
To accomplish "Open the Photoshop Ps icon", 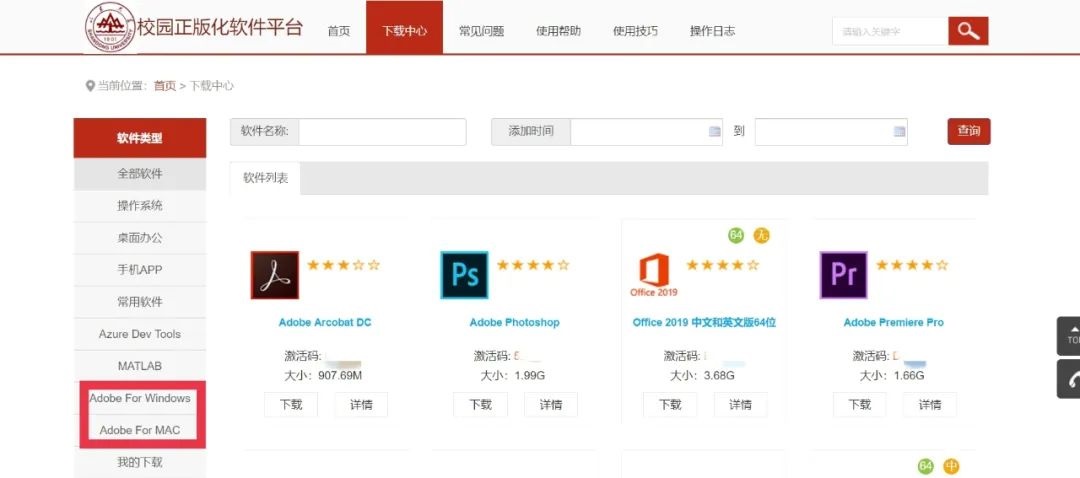I will (464, 275).
